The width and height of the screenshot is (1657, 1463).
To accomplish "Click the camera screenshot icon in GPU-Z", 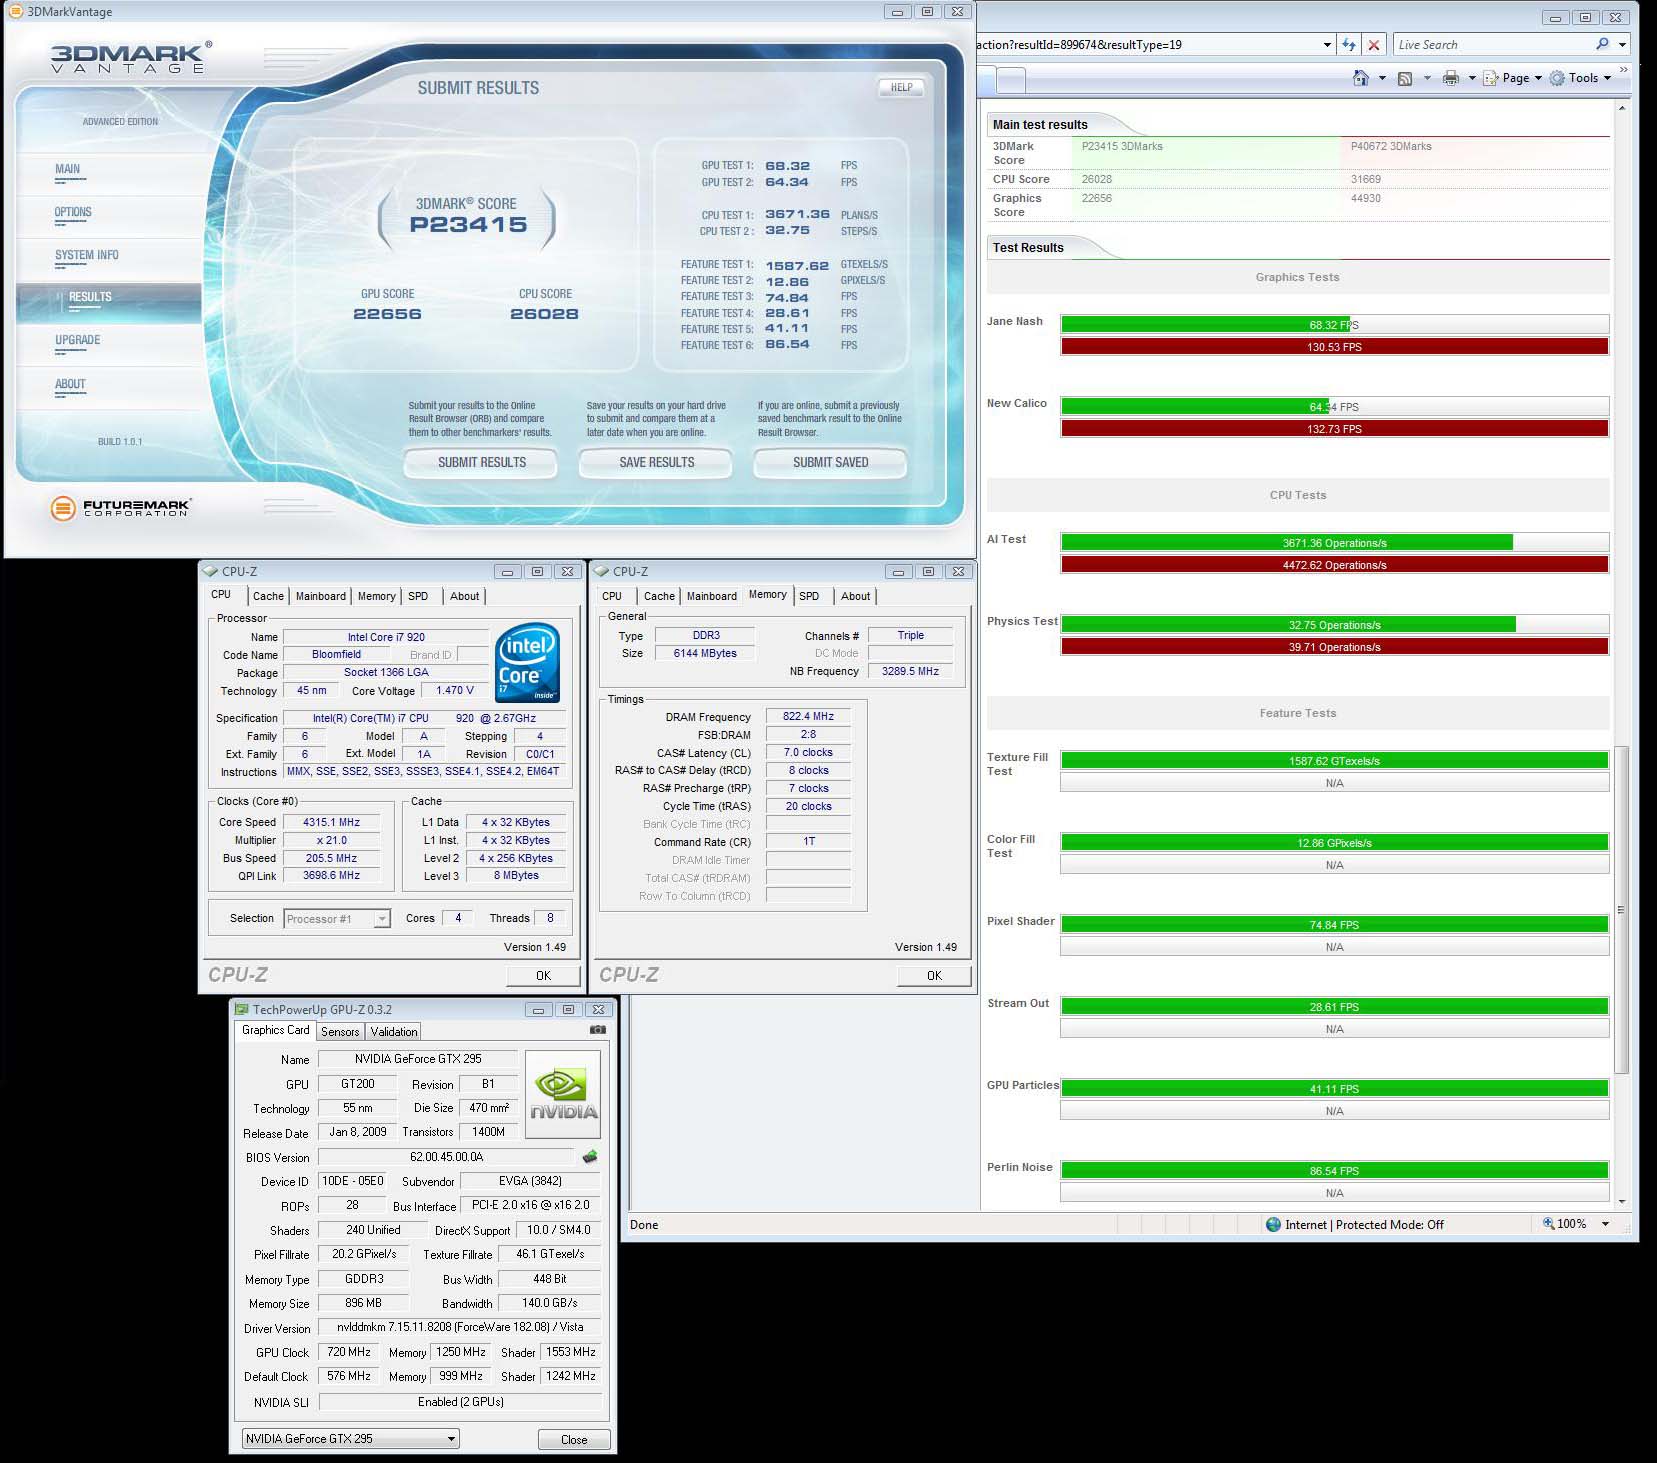I will (598, 1029).
